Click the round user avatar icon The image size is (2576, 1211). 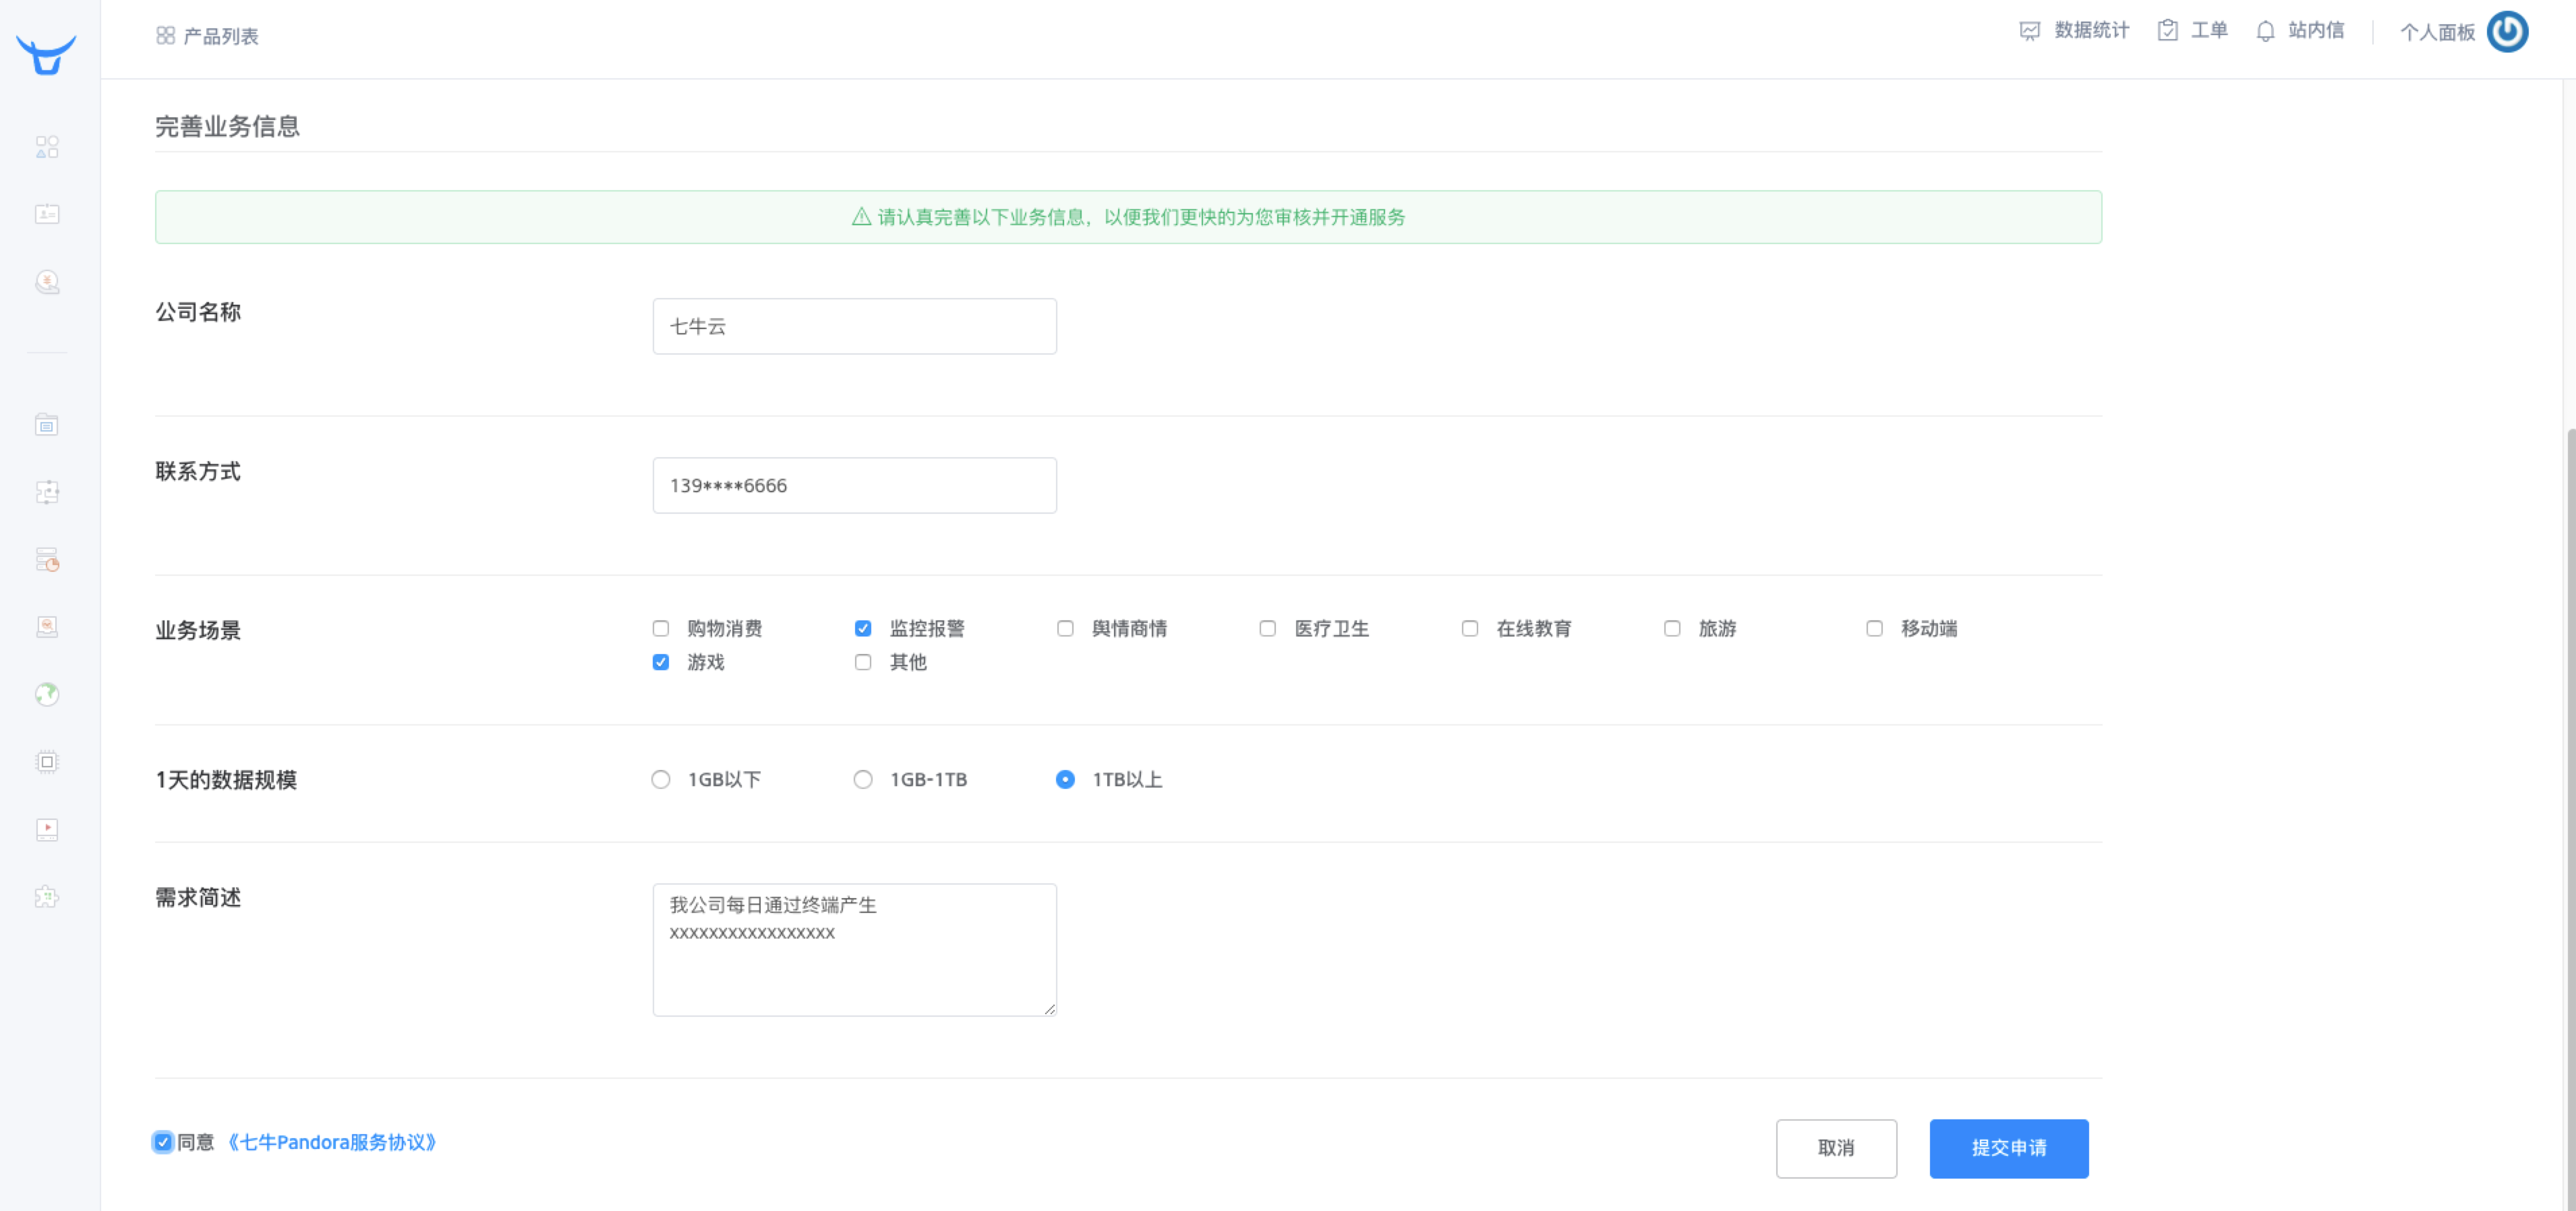tap(2507, 31)
